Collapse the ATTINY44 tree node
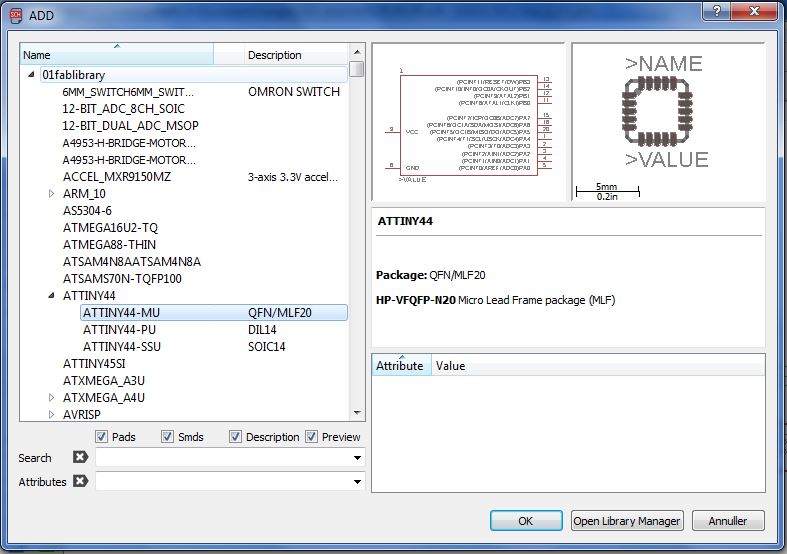The width and height of the screenshot is (787, 554). (51, 296)
